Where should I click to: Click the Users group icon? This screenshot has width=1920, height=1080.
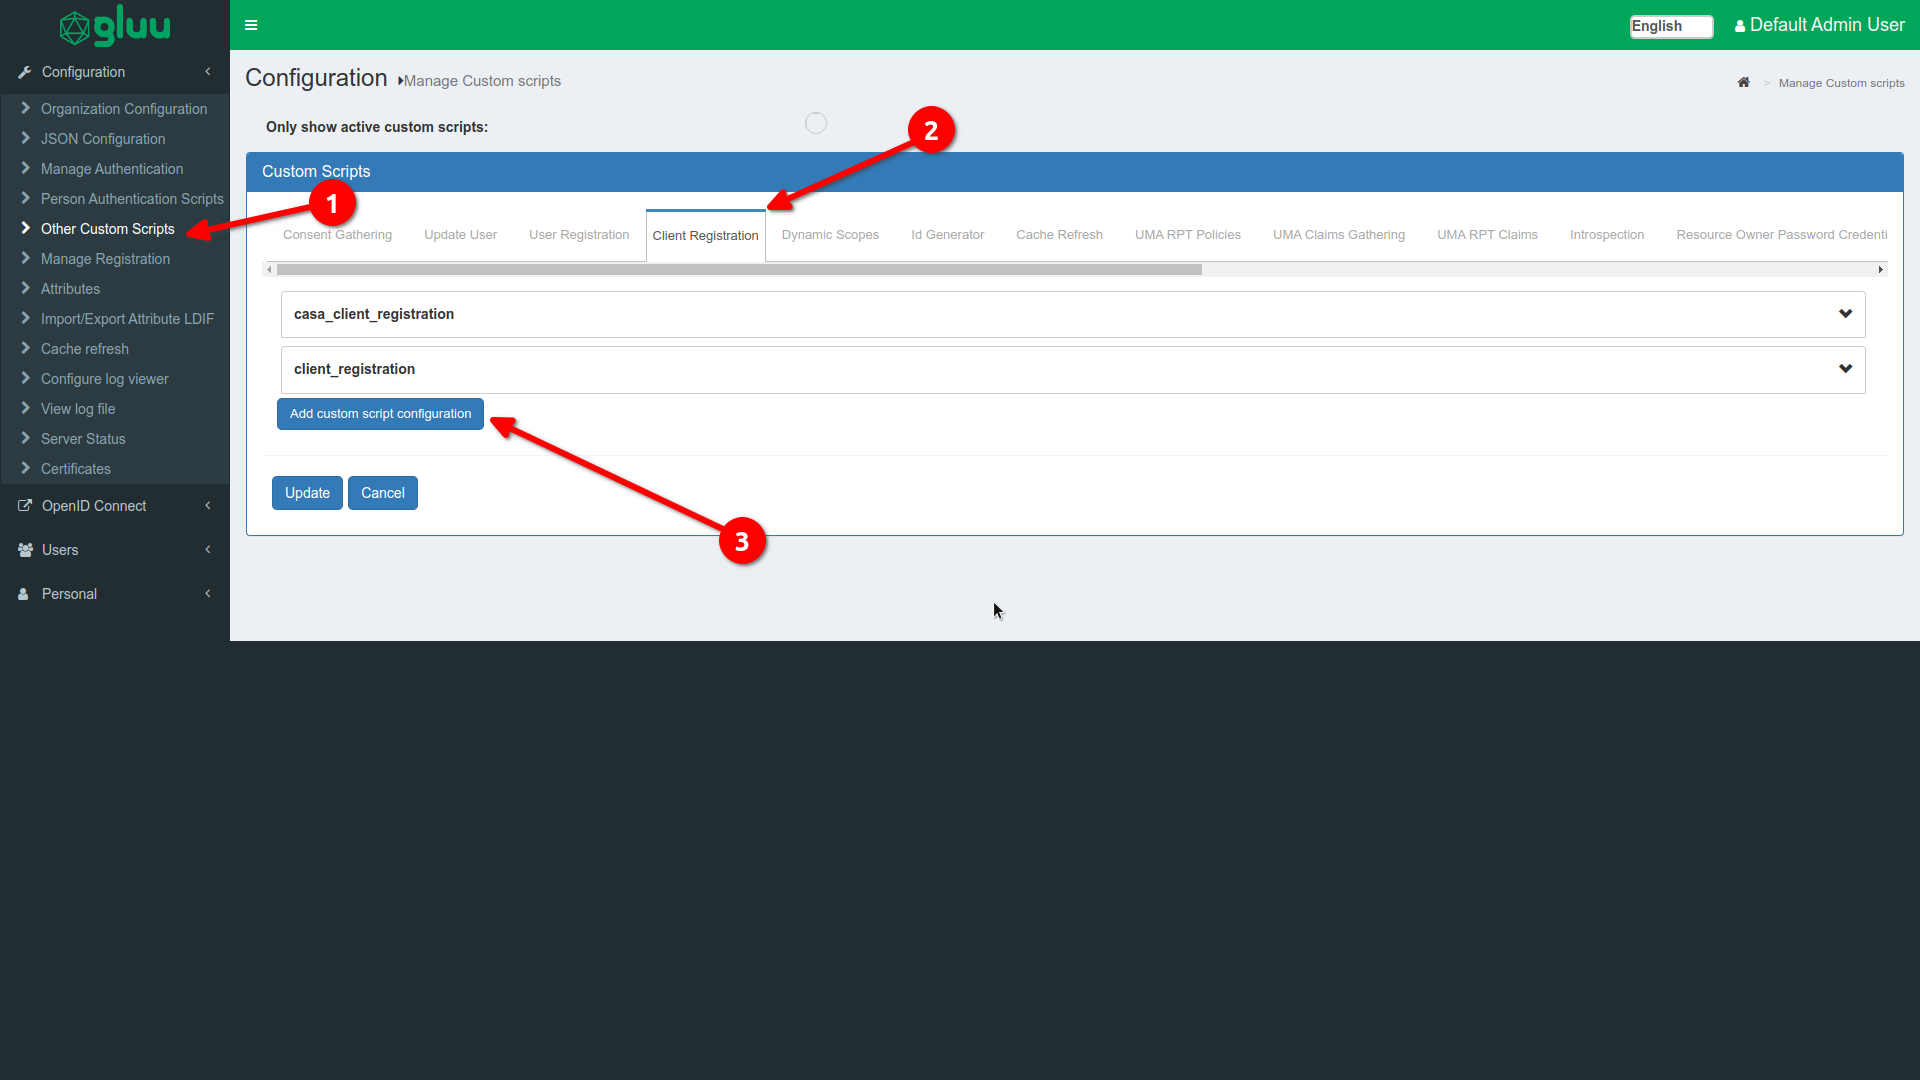(25, 550)
